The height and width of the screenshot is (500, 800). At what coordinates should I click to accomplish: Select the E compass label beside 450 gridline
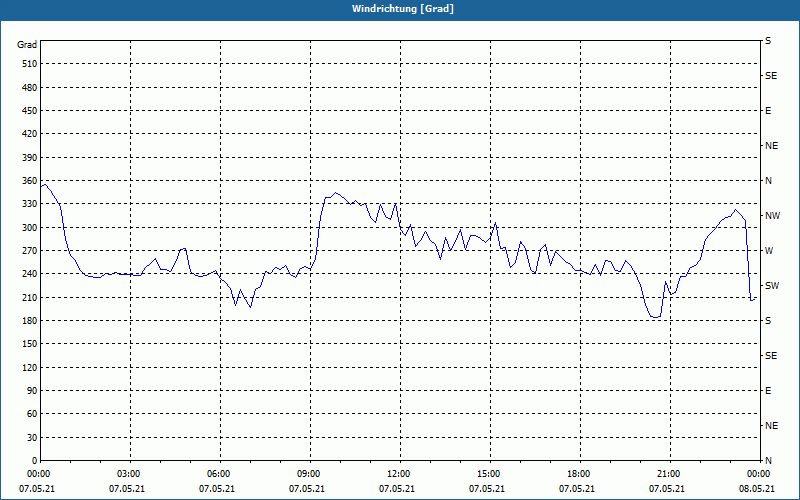tap(768, 111)
